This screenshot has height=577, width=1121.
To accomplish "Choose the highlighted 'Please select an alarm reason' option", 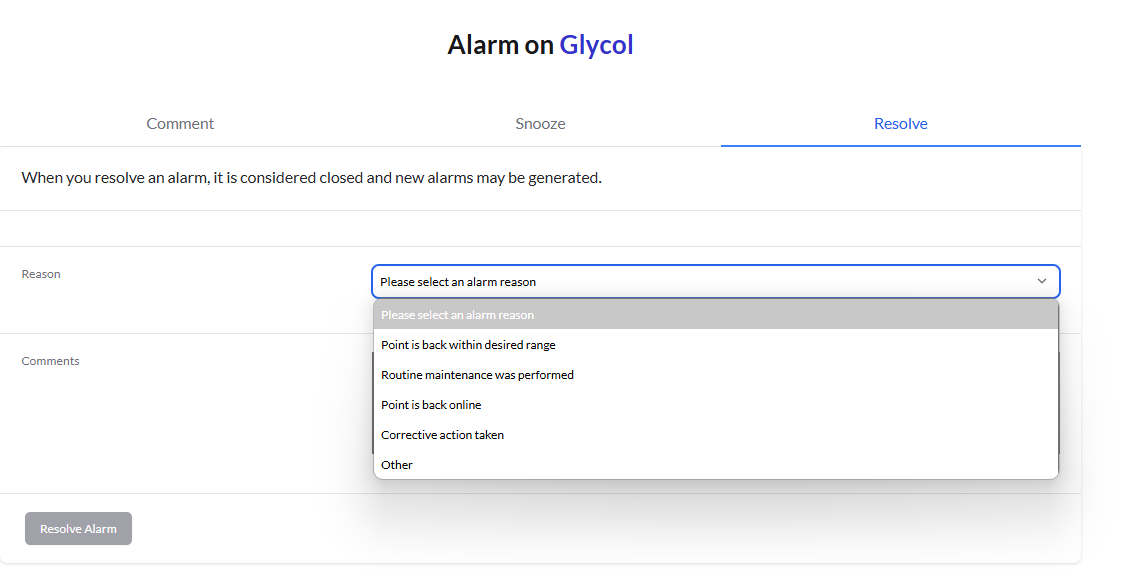I will click(716, 315).
